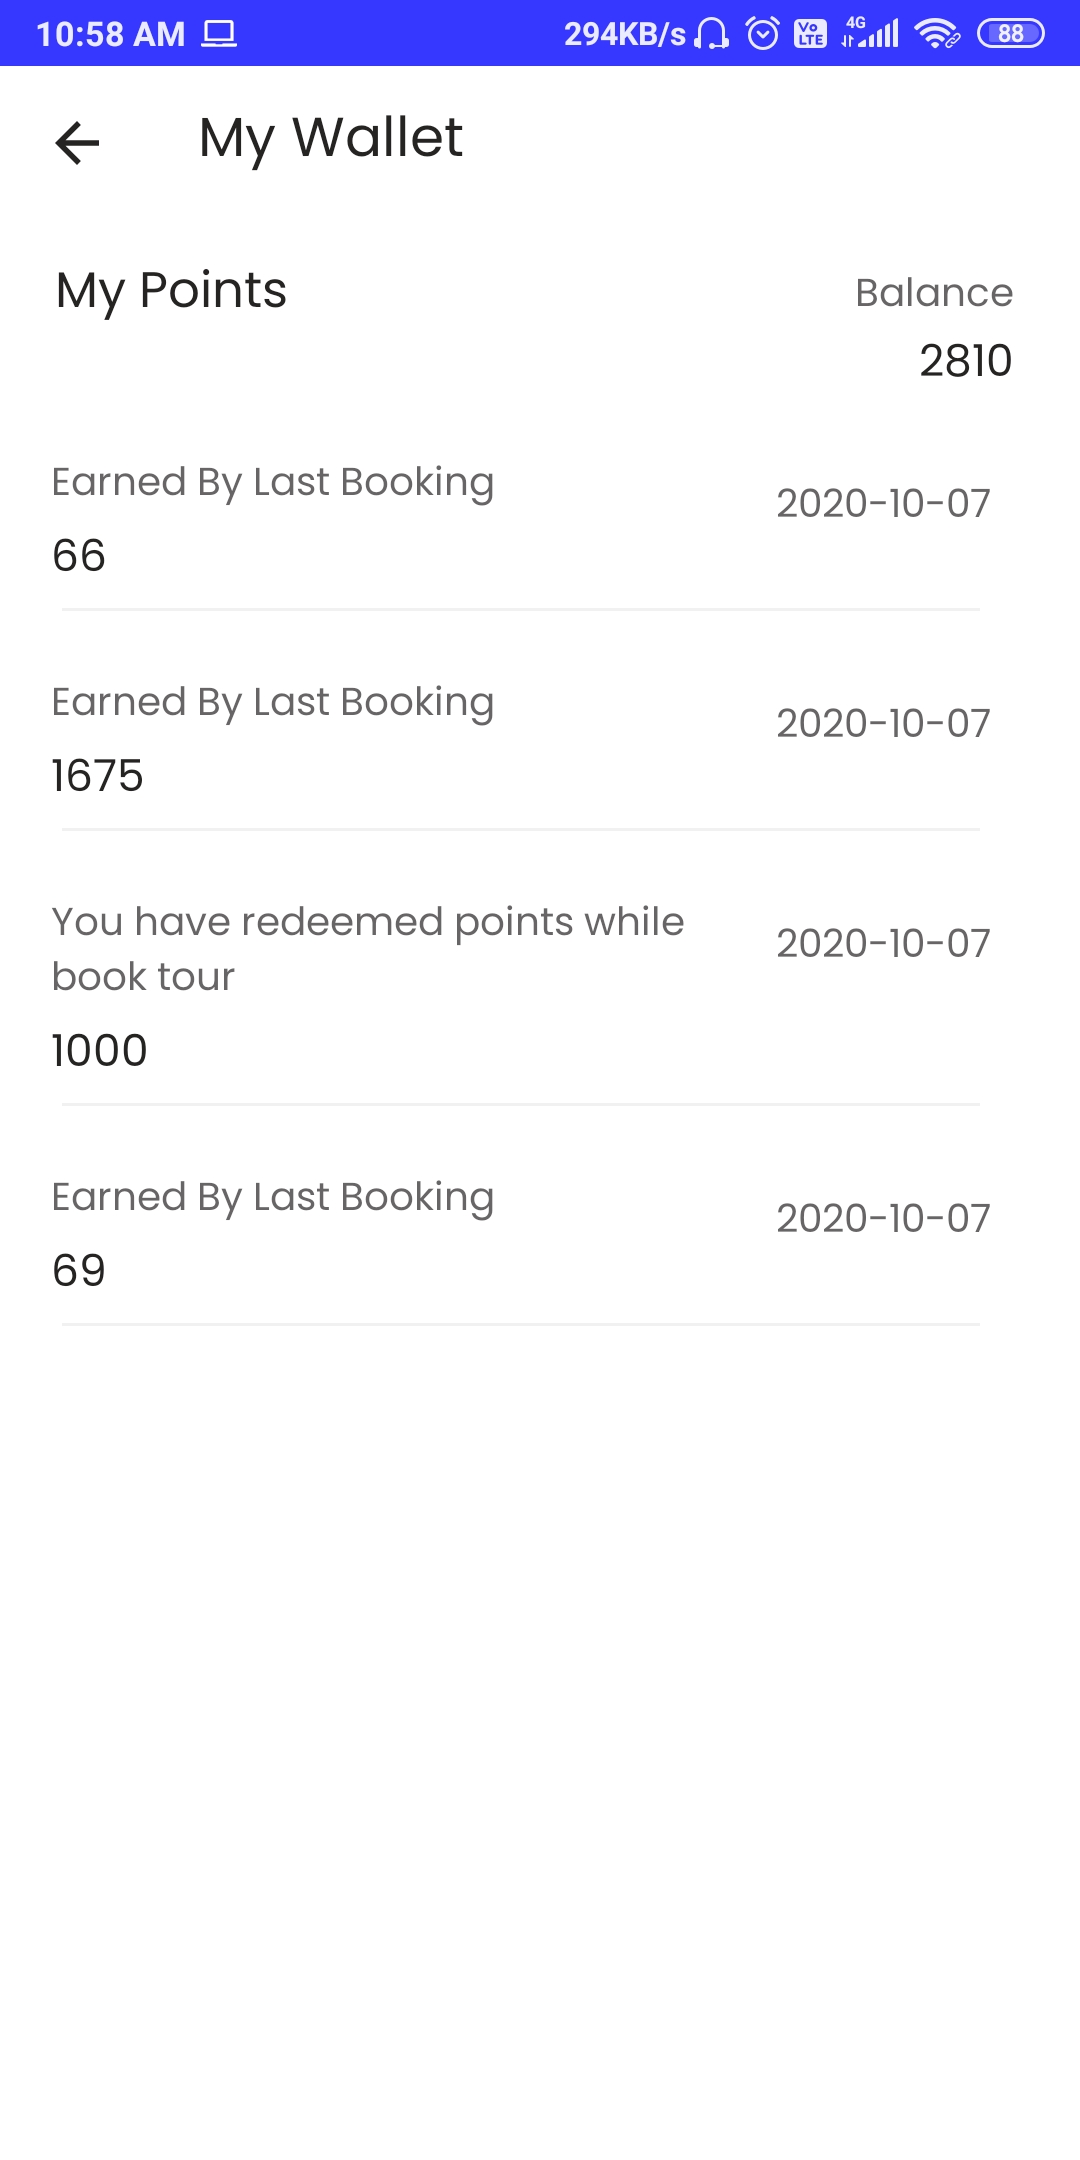The height and width of the screenshot is (2160, 1080).
Task: Tap the Balance label
Action: pyautogui.click(x=934, y=293)
